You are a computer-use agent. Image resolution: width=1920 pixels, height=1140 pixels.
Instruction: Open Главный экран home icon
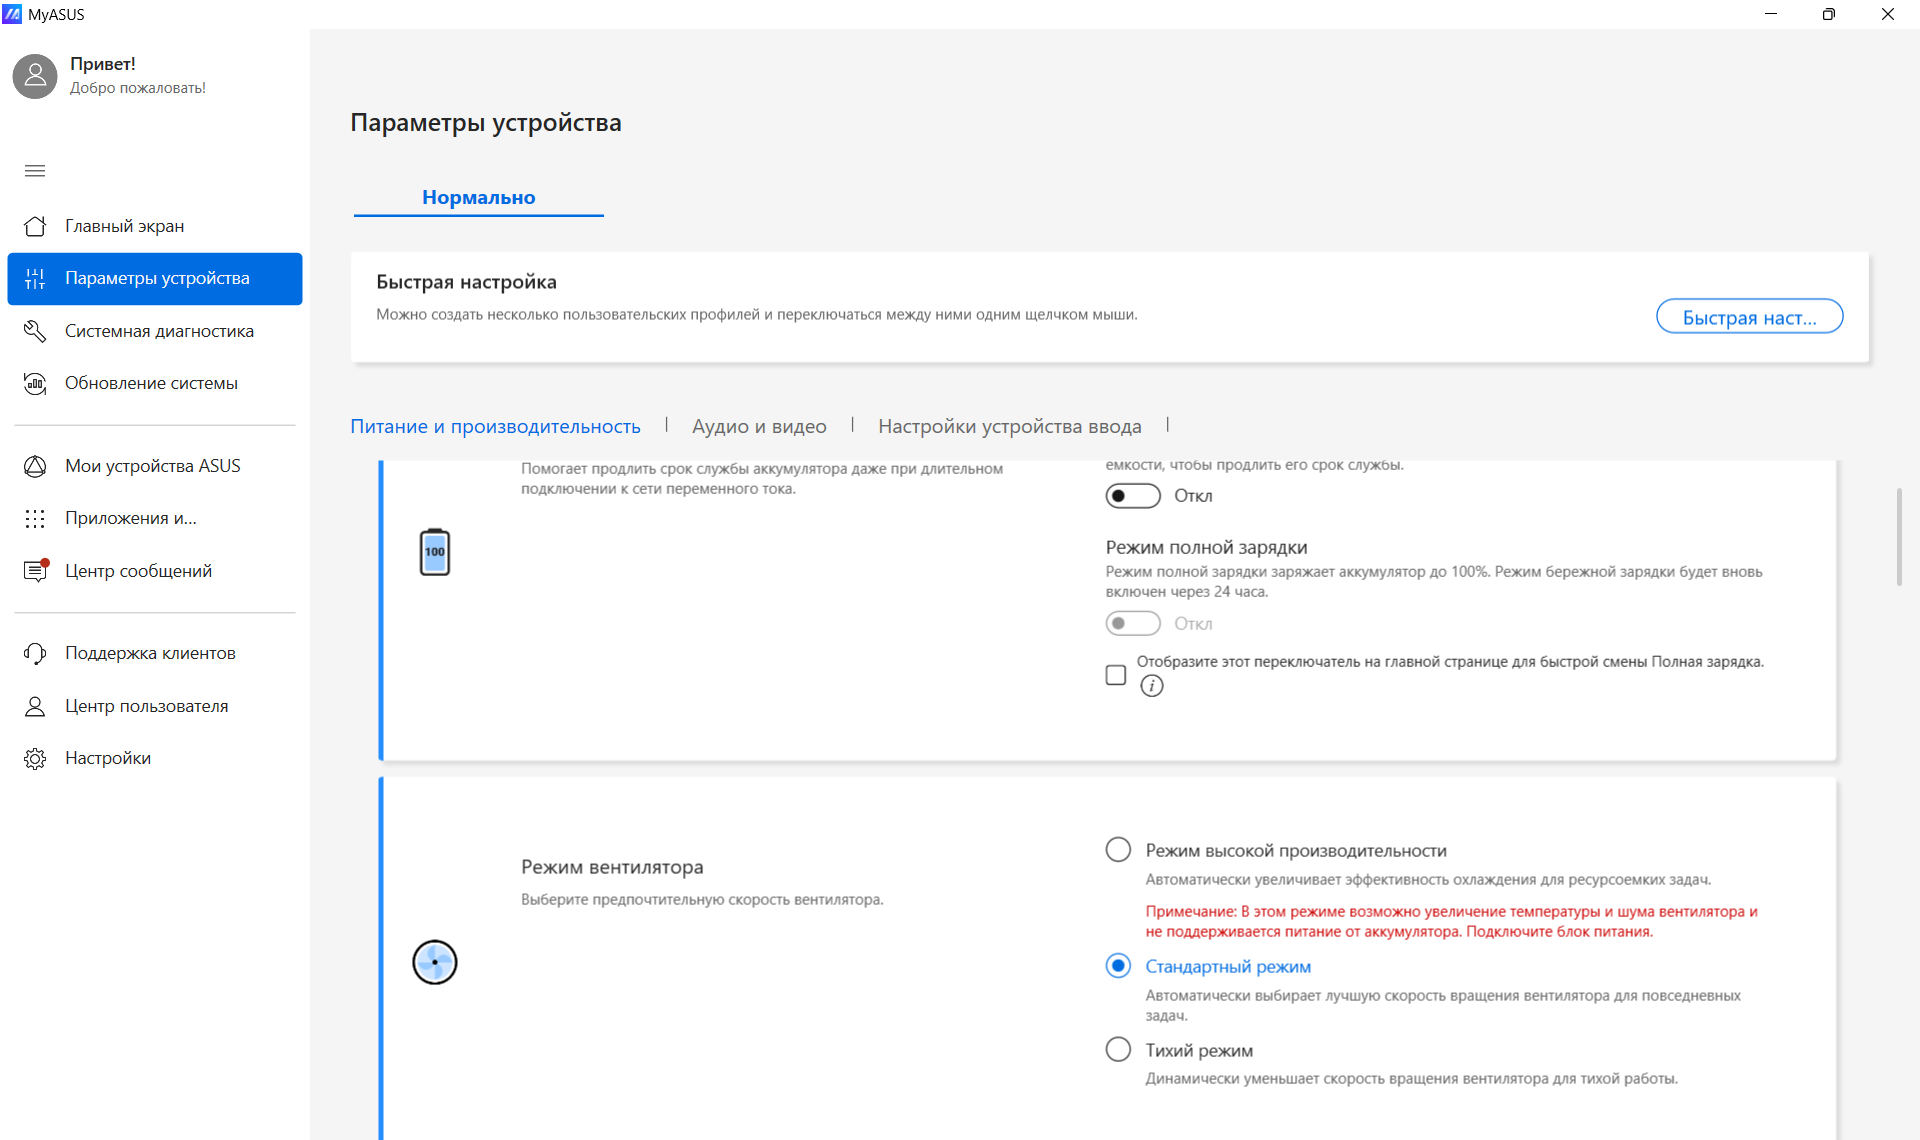[35, 226]
